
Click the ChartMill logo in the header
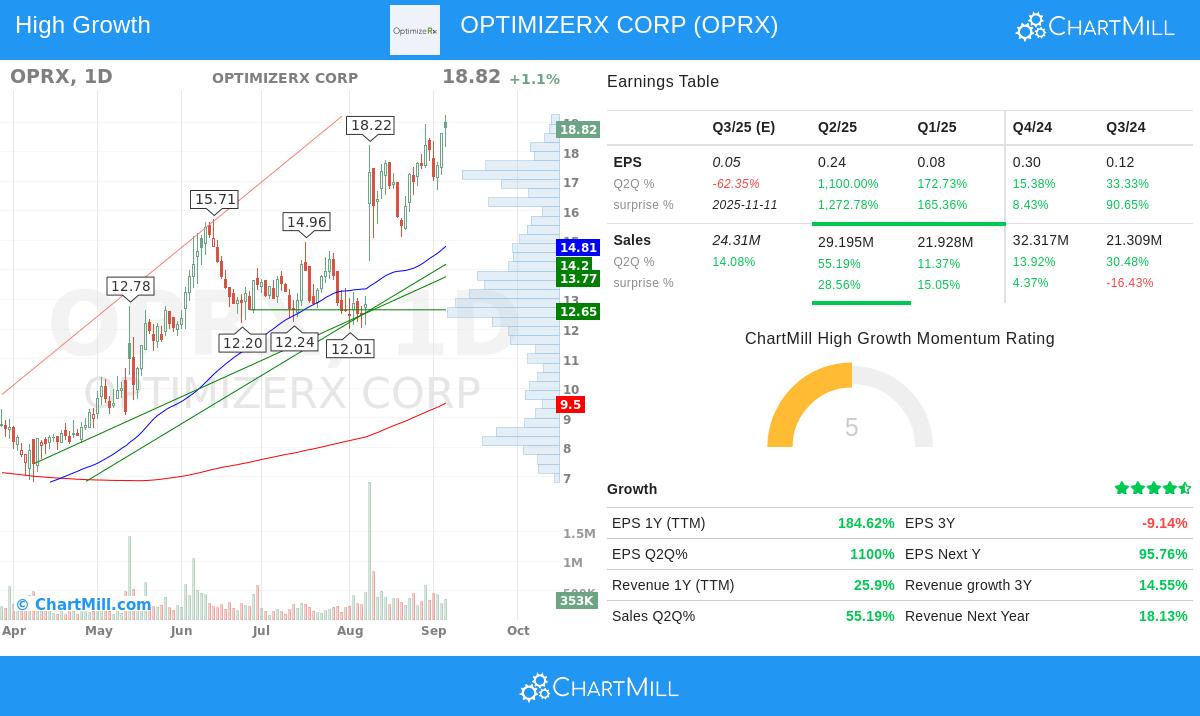[x=1095, y=26]
